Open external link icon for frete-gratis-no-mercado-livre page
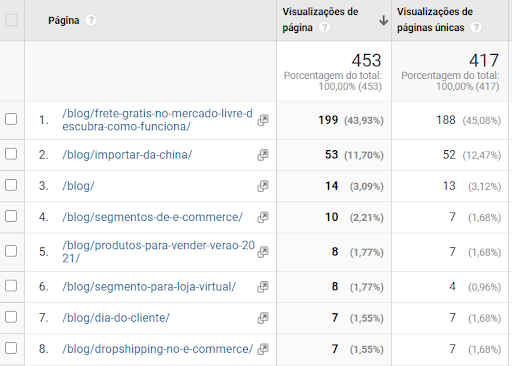 (x=263, y=120)
